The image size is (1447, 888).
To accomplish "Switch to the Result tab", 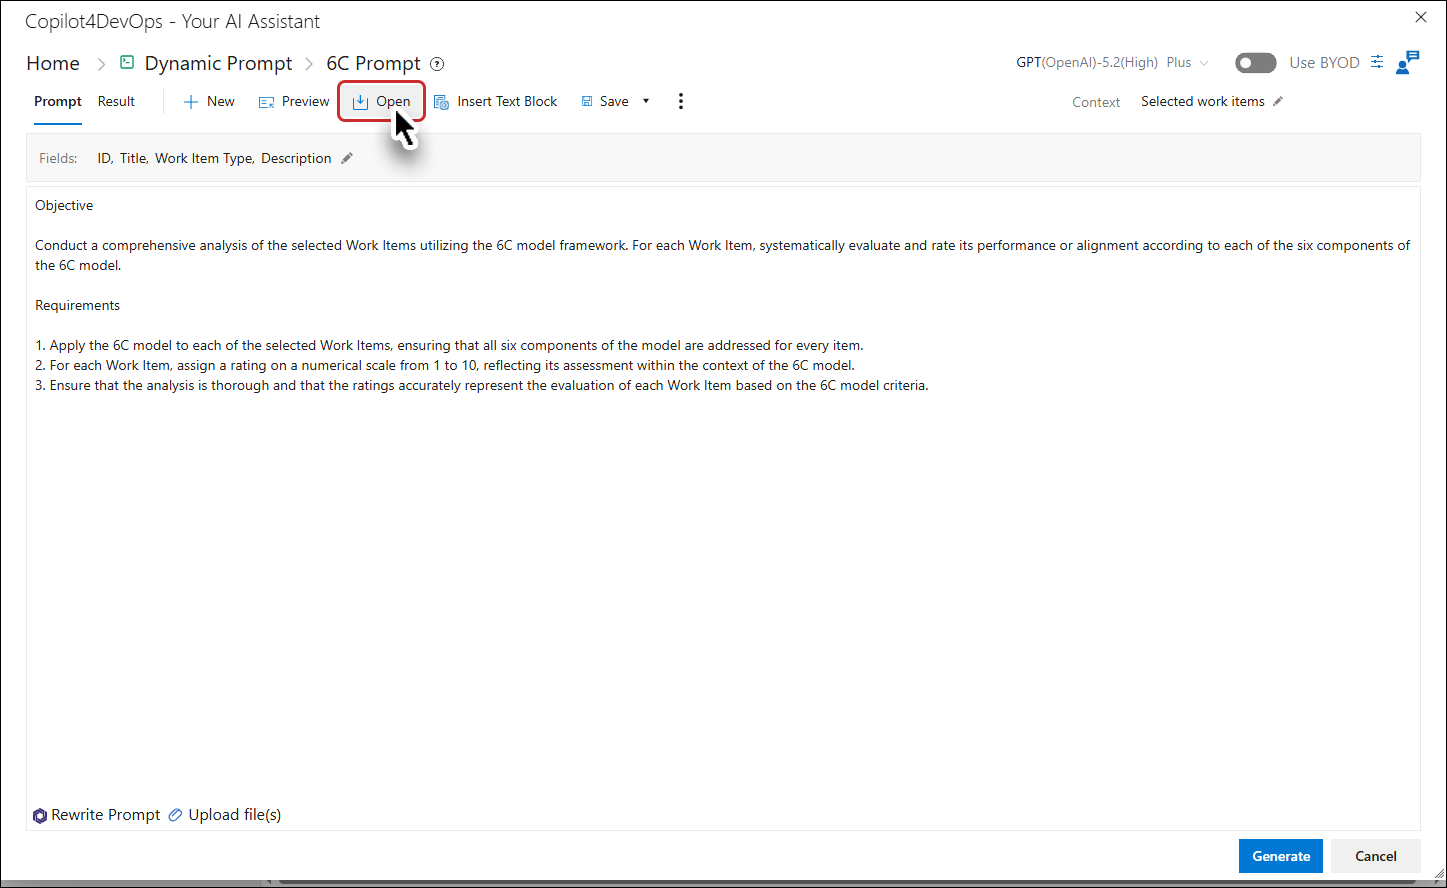I will click(x=116, y=101).
